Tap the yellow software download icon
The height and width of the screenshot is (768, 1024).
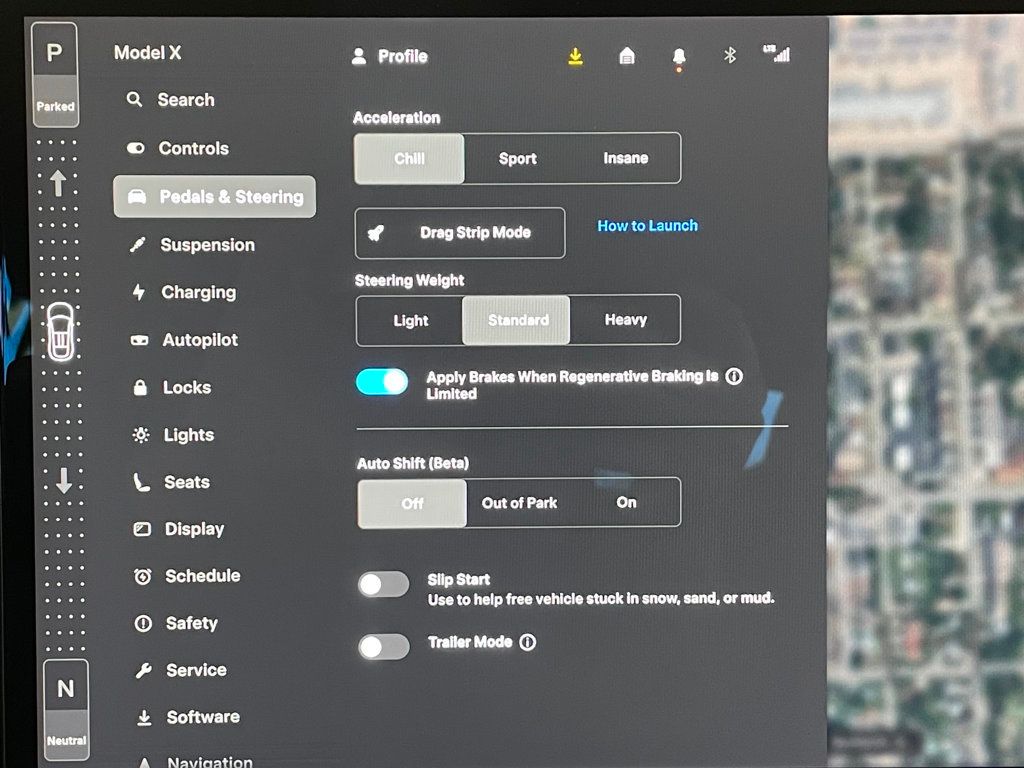click(x=575, y=57)
